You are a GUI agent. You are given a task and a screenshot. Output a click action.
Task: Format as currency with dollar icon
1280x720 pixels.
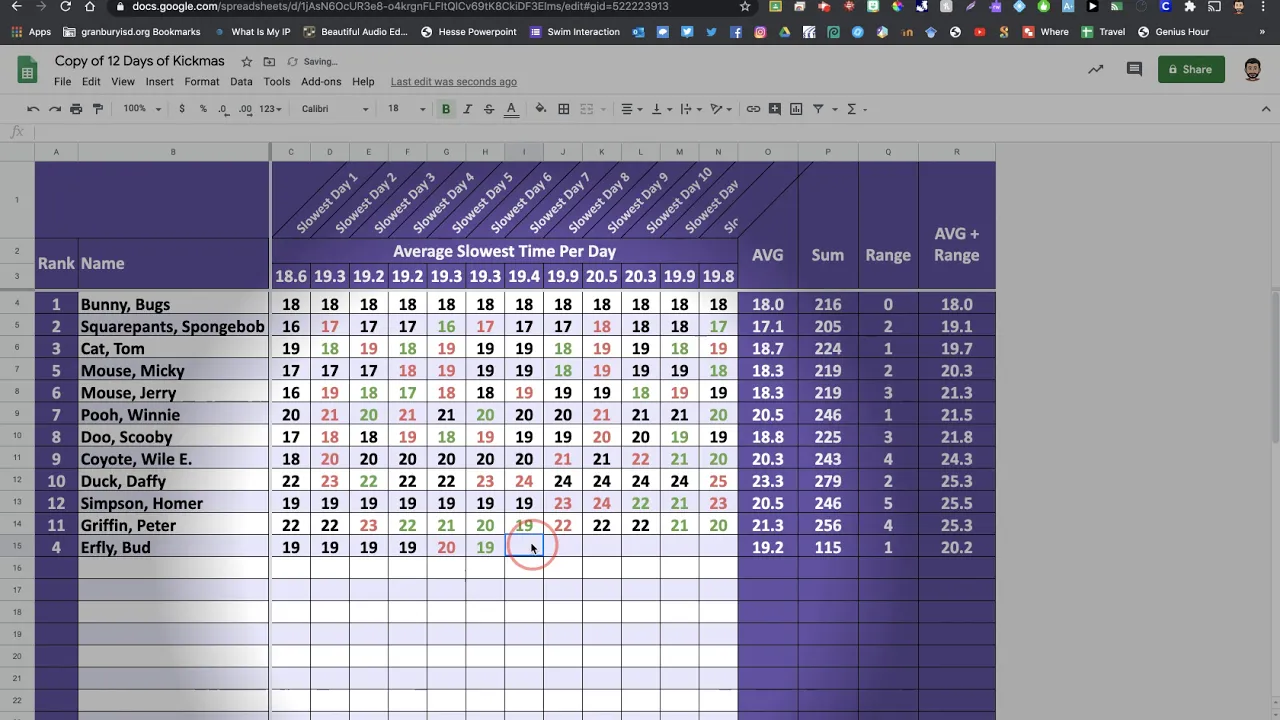pyautogui.click(x=181, y=109)
